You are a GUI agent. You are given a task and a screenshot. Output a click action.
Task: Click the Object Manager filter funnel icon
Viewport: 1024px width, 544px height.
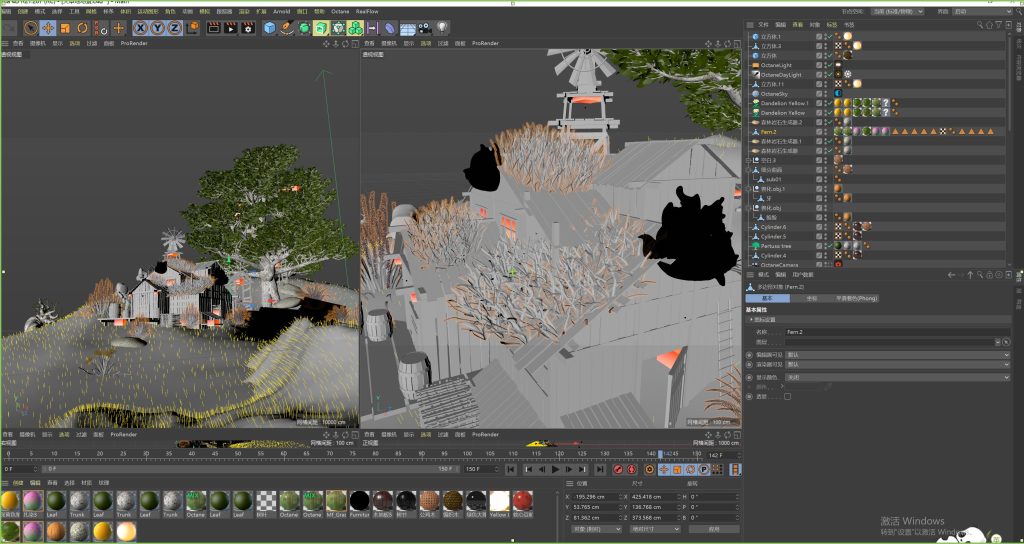pyautogui.click(x=999, y=24)
